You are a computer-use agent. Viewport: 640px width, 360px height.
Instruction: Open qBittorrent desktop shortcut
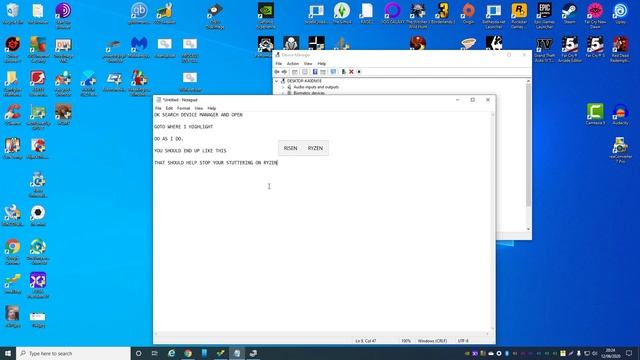pos(139,14)
